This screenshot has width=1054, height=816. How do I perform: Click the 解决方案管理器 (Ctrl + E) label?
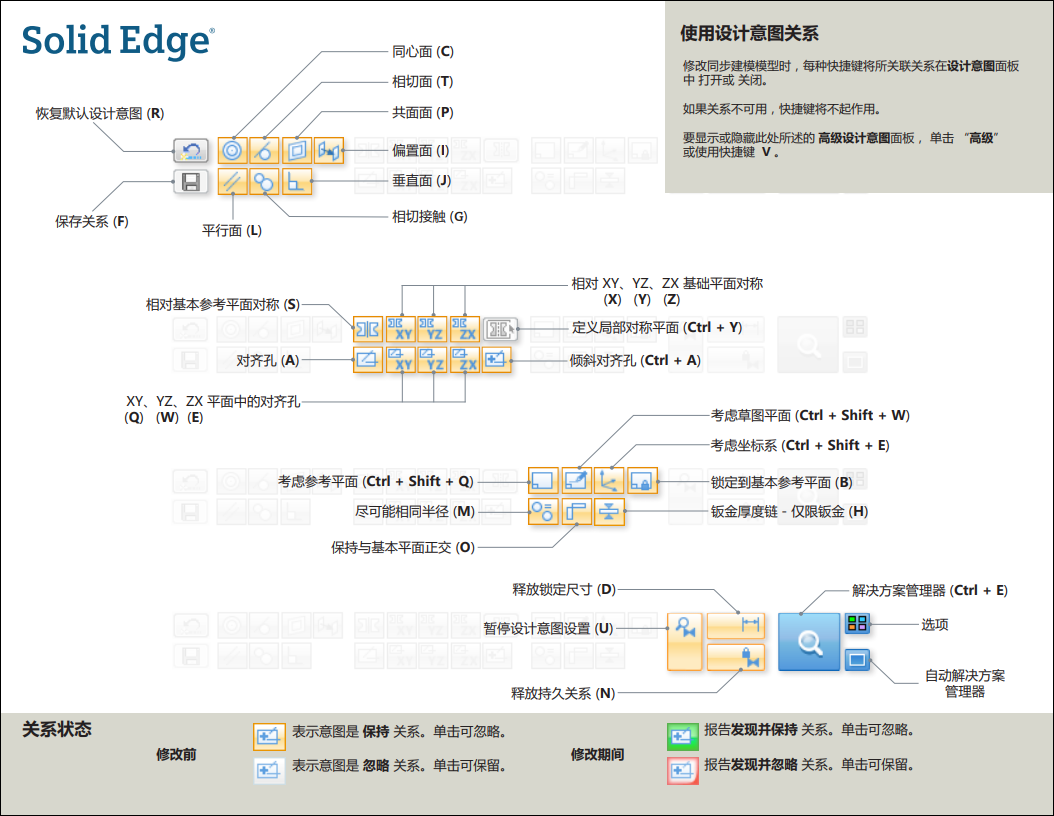pyautogui.click(x=930, y=590)
